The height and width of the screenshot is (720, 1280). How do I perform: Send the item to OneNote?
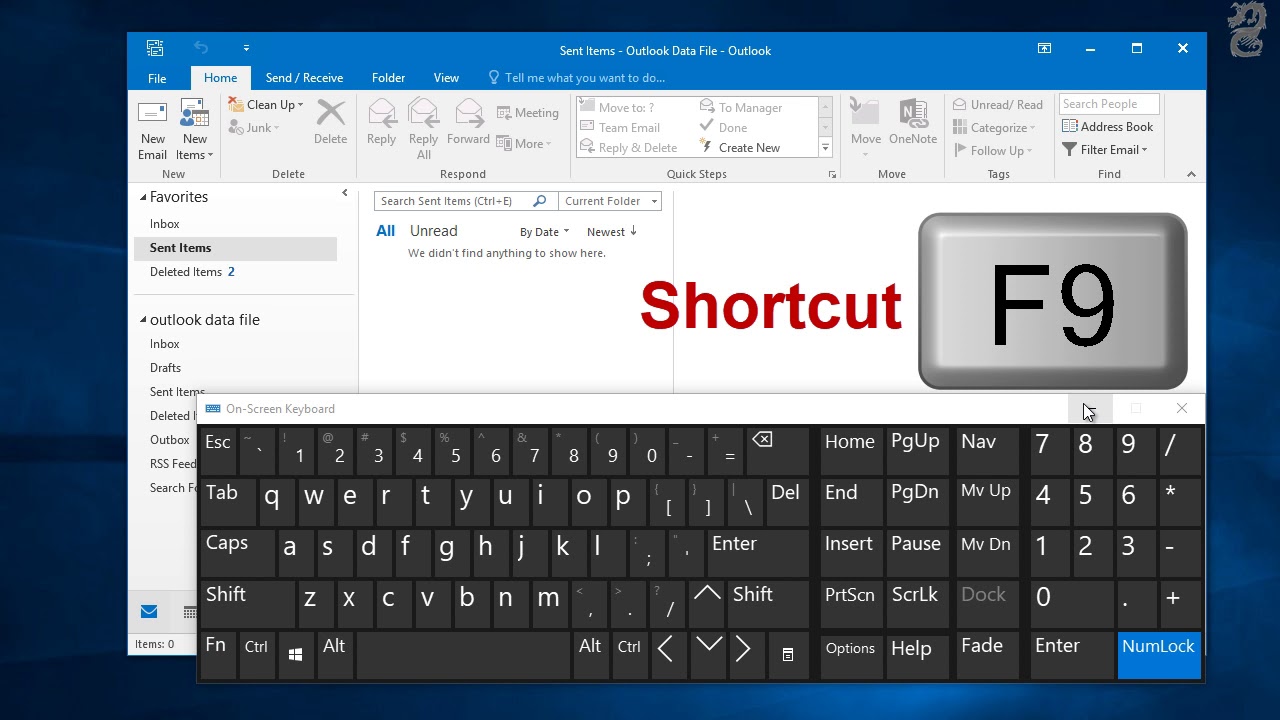[913, 122]
